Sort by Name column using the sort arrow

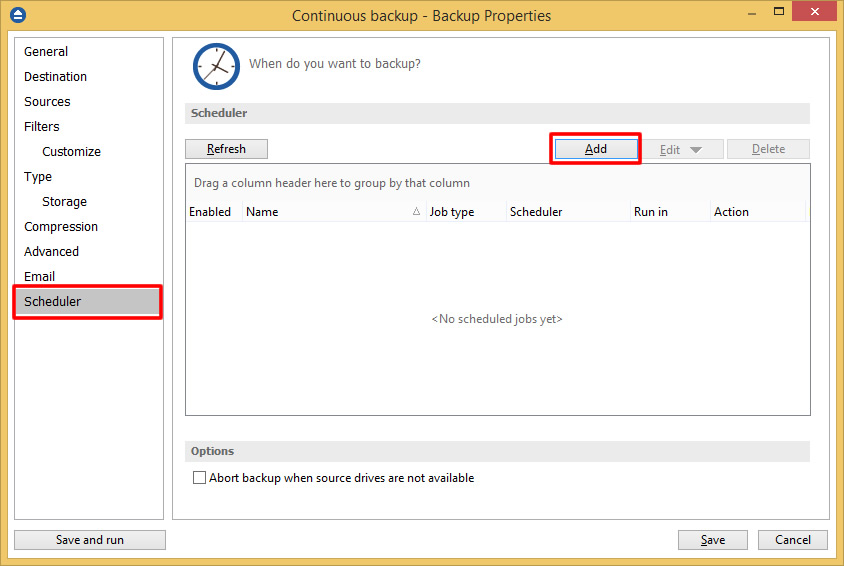tap(416, 212)
